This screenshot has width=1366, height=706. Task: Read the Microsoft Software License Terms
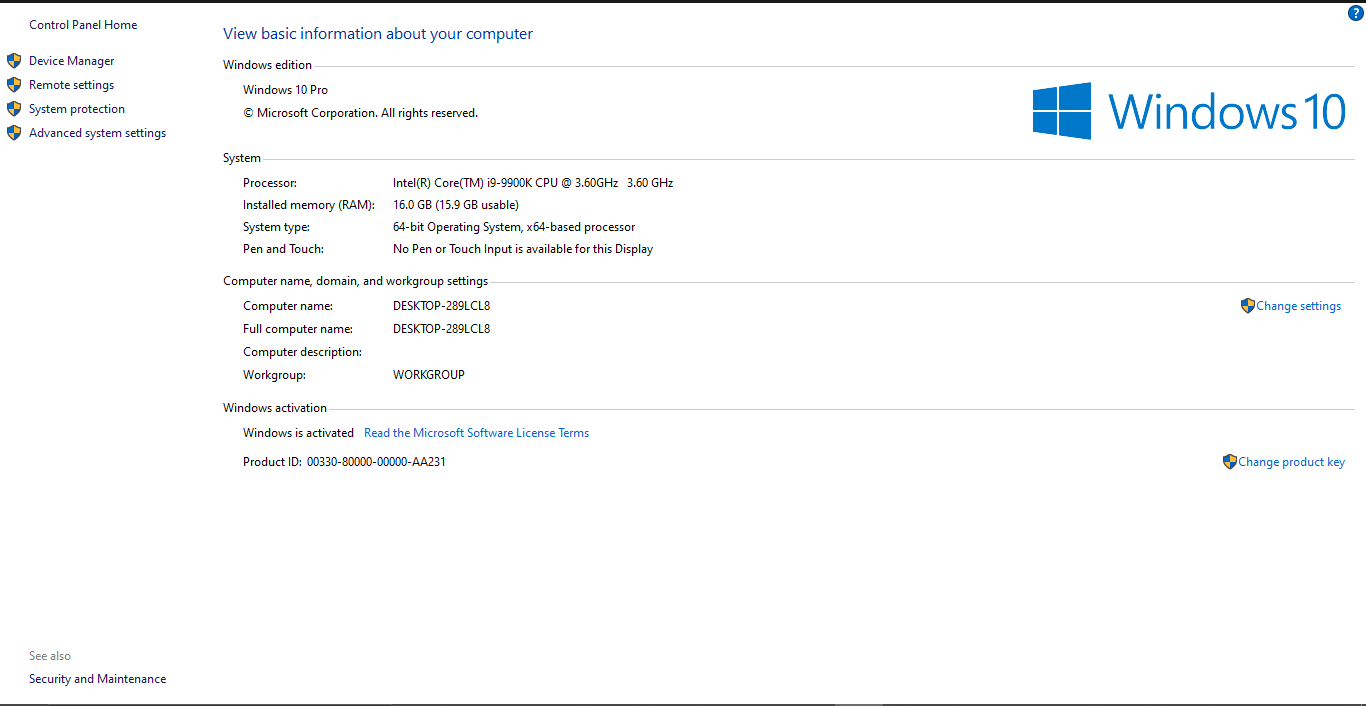pyautogui.click(x=476, y=433)
